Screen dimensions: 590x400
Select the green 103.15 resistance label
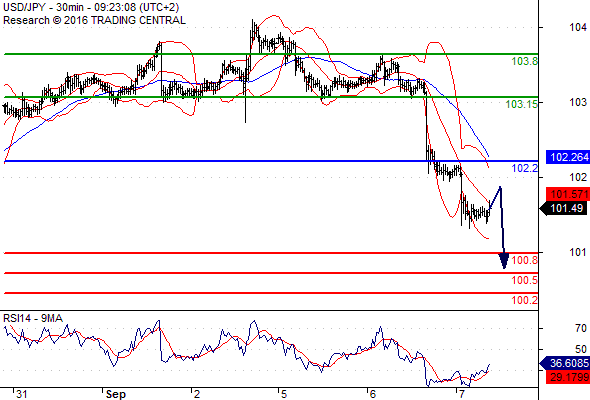pyautogui.click(x=522, y=104)
